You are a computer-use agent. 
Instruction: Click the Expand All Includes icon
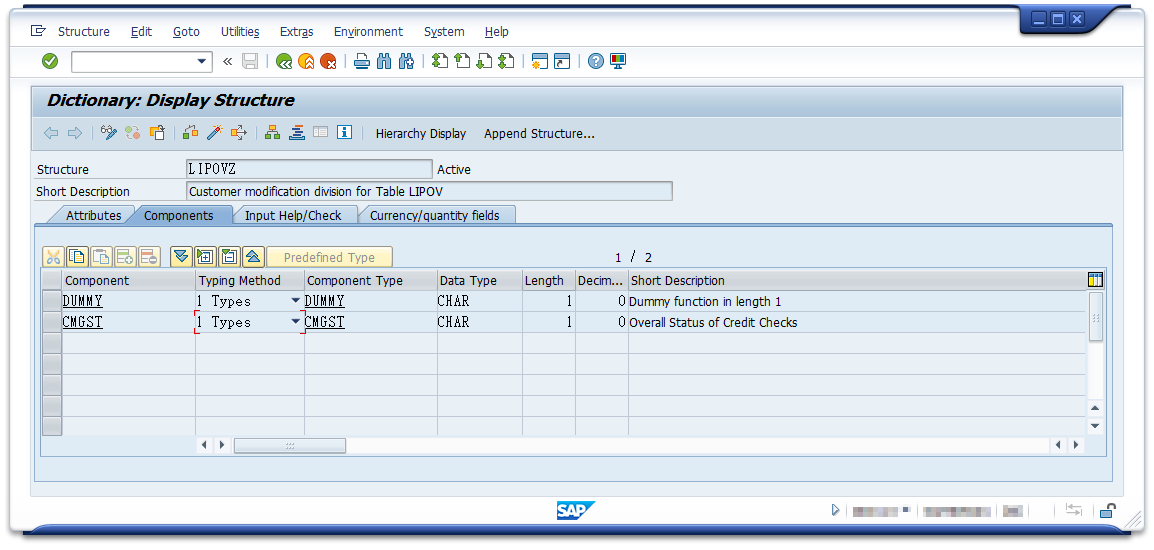click(180, 257)
